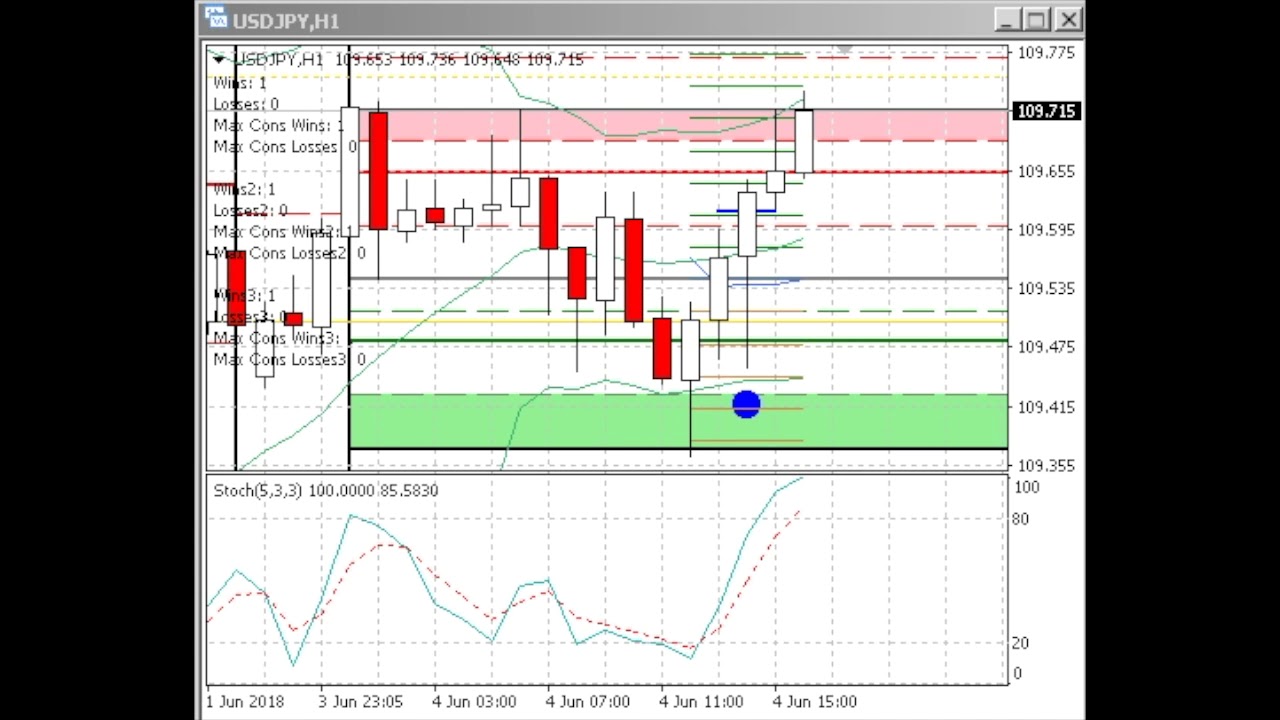Click the 'Losses: 0' statistic text

(x=246, y=104)
